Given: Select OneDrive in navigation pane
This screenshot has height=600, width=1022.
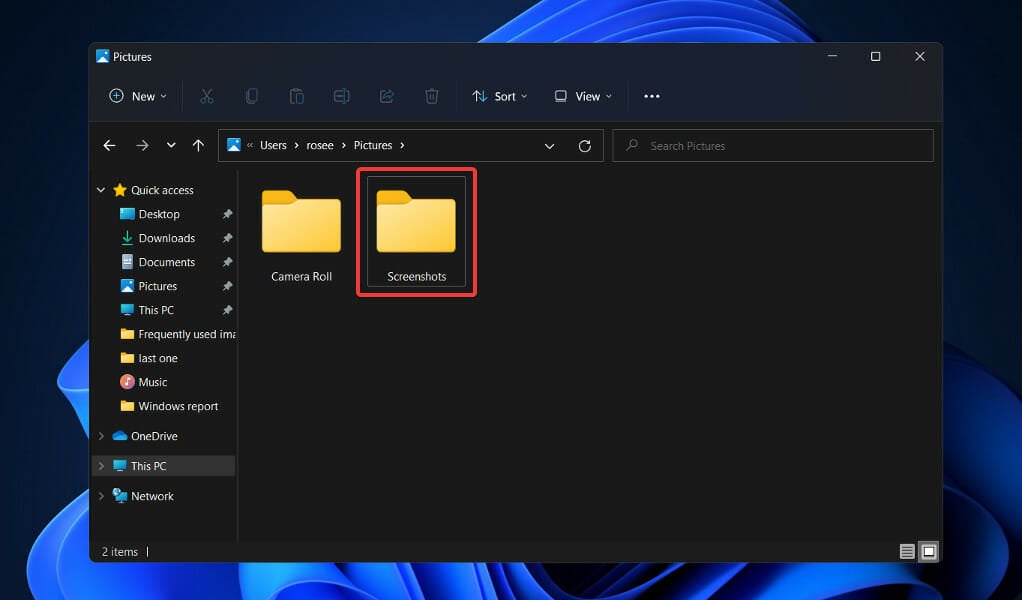Looking at the screenshot, I should (154, 436).
